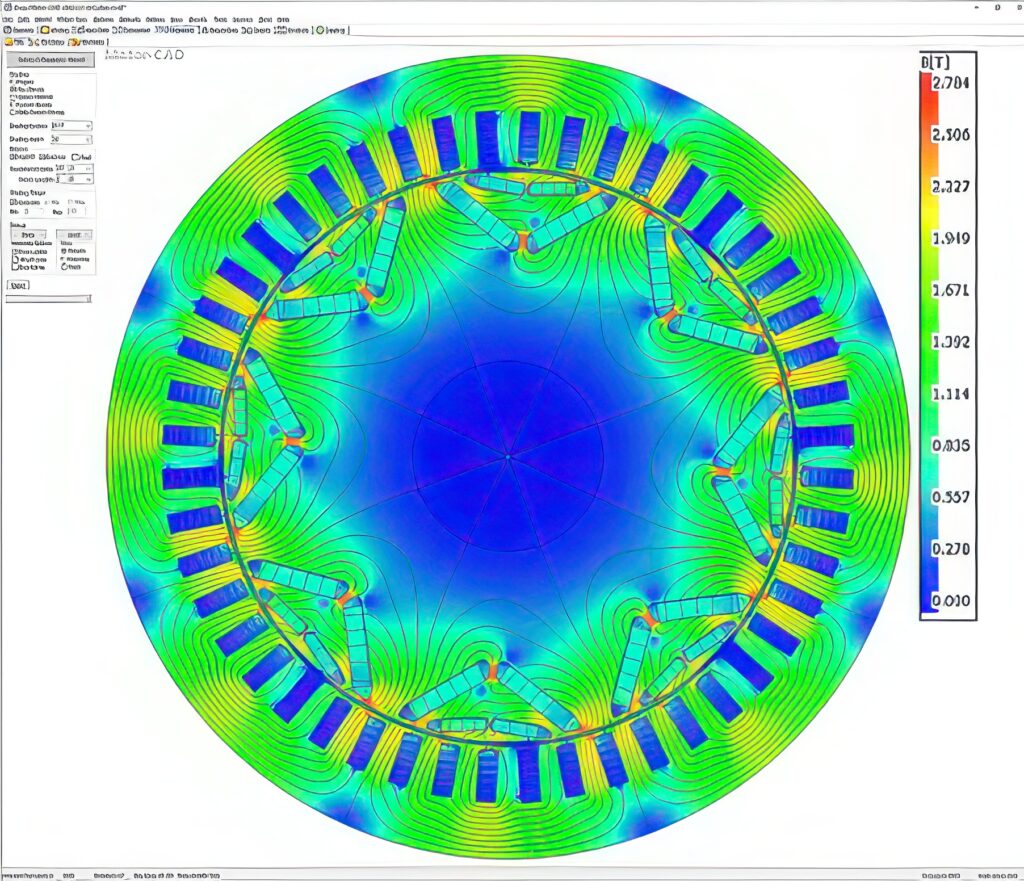This screenshot has width=1024, height=881.
Task: Tick the bottom-left checkbox in the side panel
Action: click(x=14, y=266)
